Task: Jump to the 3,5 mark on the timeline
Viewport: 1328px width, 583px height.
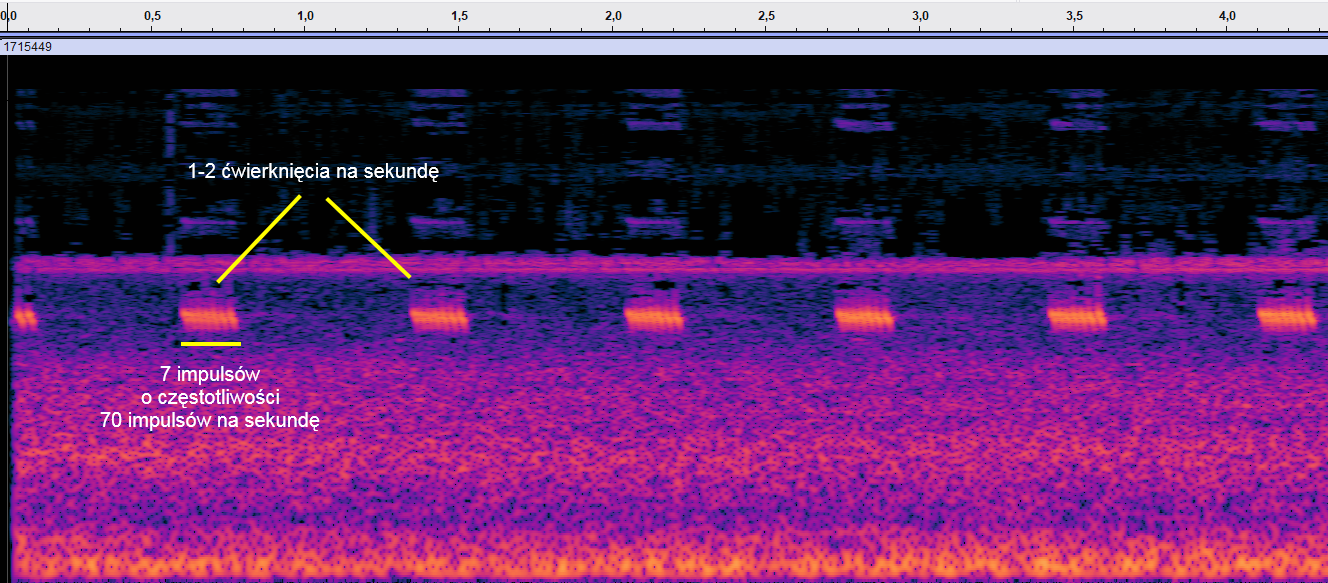Action: tap(1074, 17)
